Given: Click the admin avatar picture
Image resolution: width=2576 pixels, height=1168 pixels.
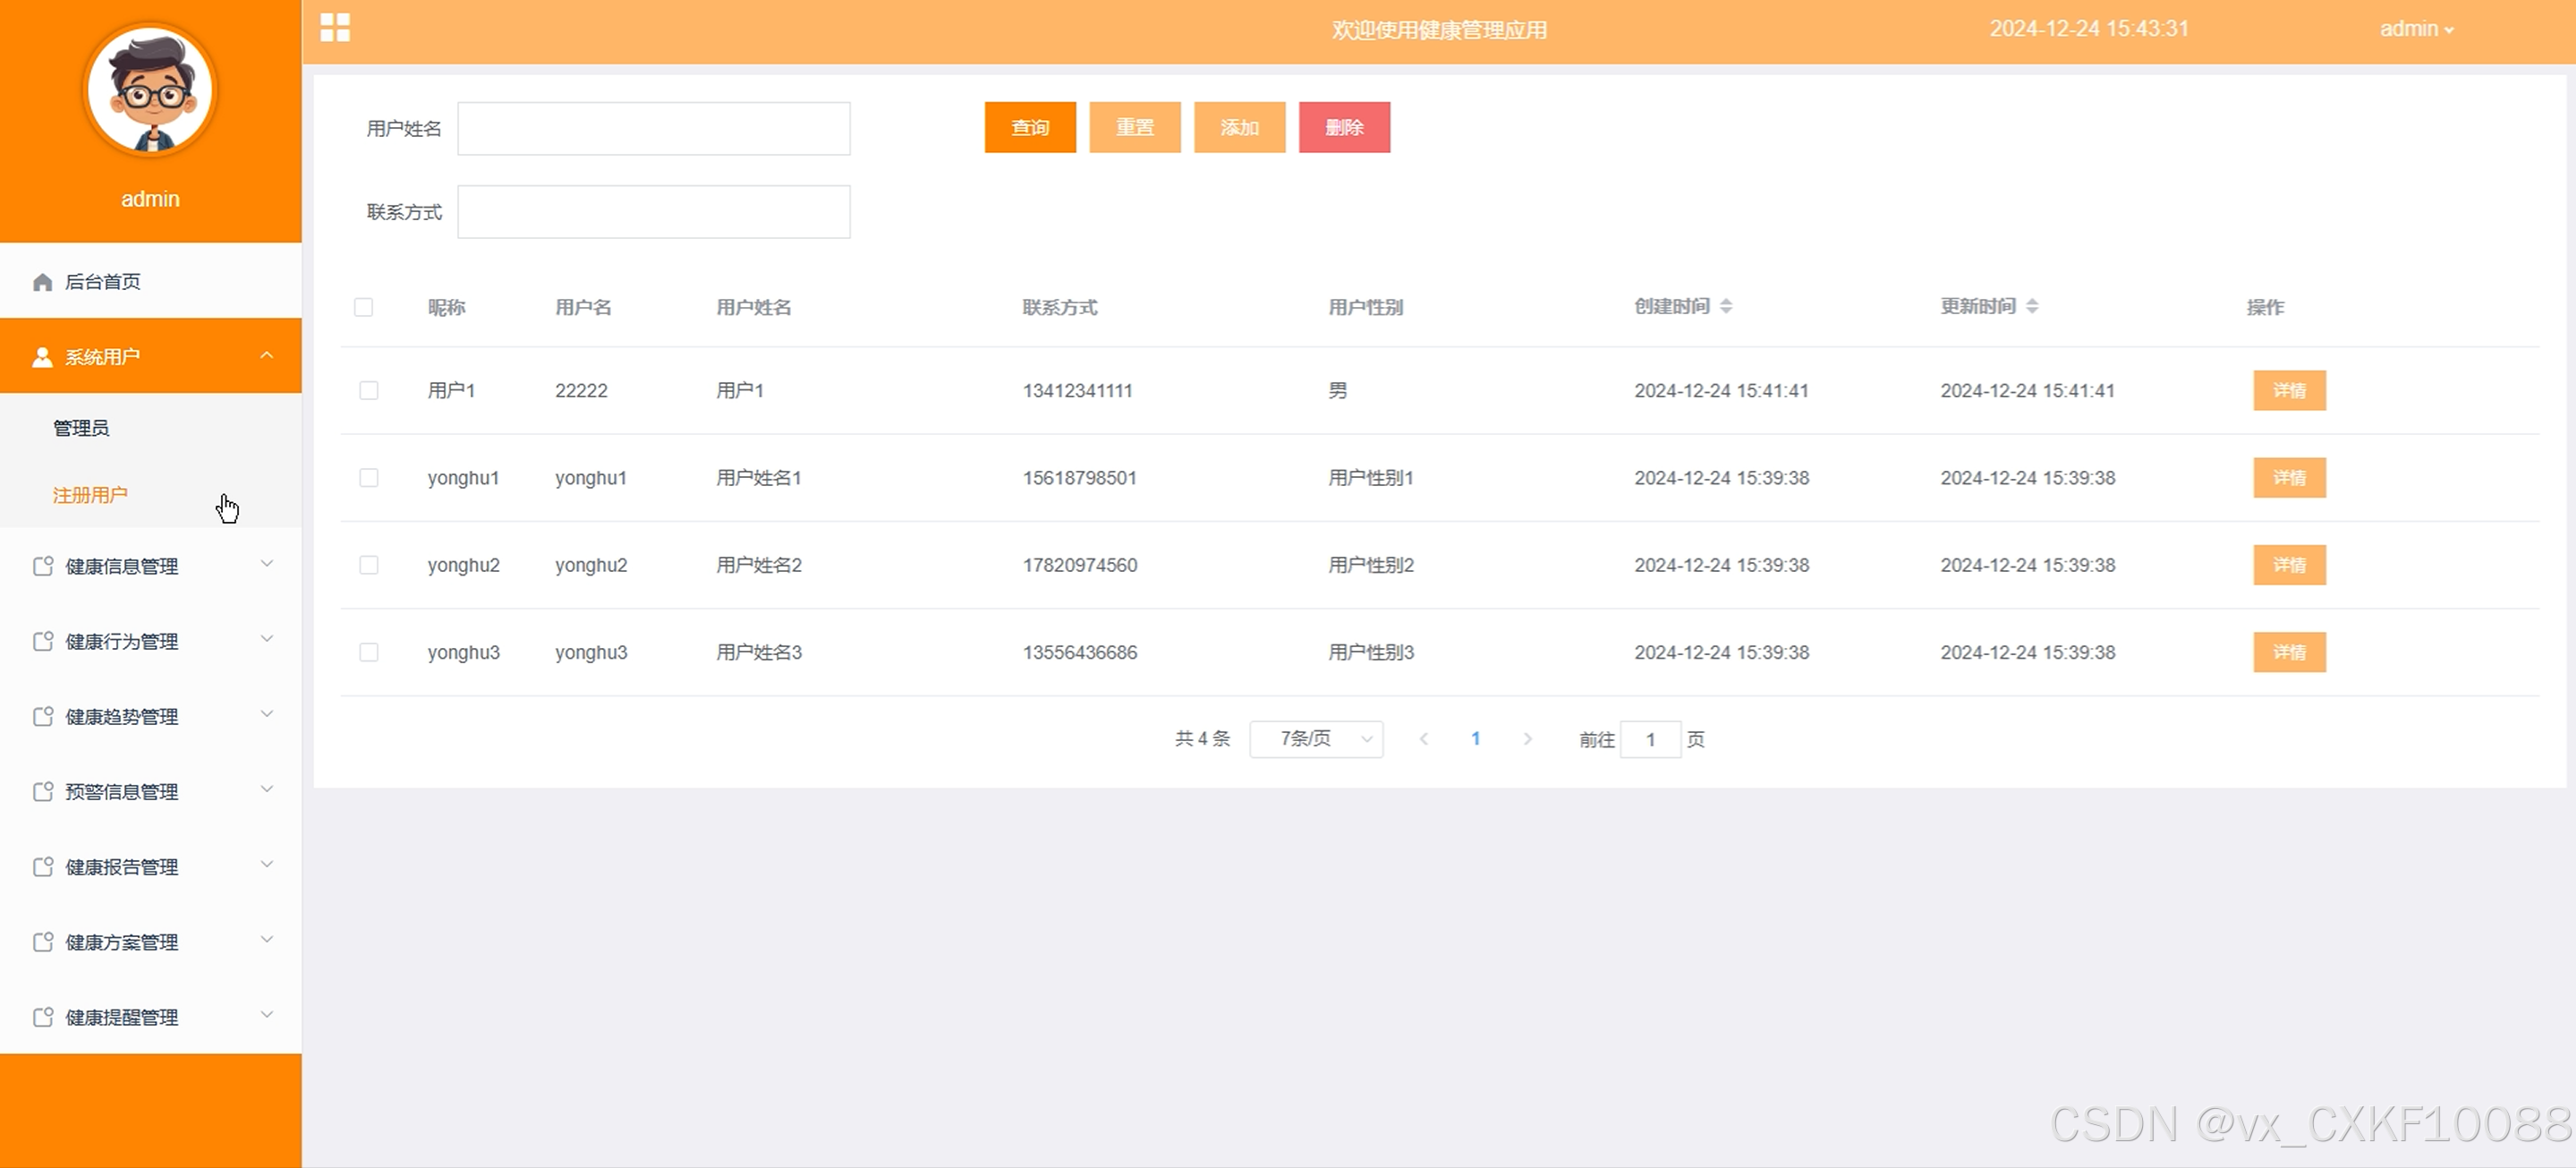Looking at the screenshot, I should [x=150, y=91].
